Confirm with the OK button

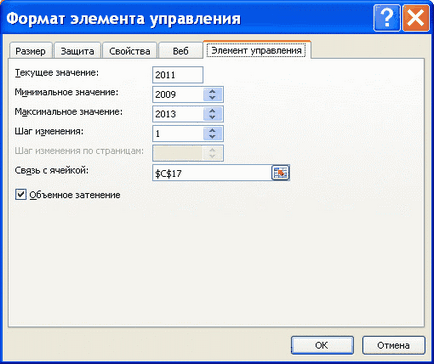[322, 345]
